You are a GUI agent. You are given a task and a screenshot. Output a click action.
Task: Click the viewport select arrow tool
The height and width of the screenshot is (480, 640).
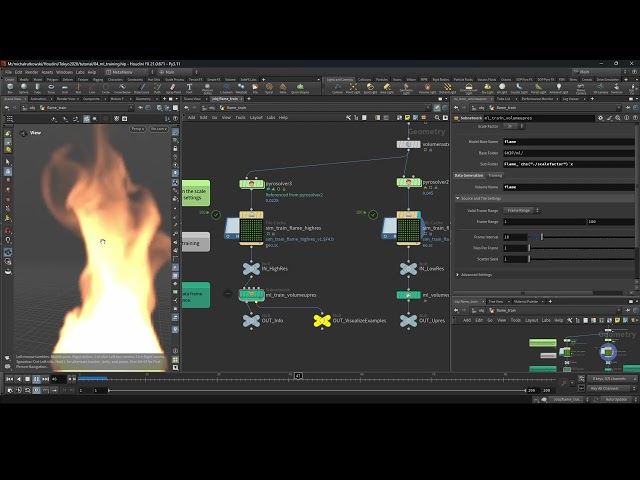coord(8,162)
